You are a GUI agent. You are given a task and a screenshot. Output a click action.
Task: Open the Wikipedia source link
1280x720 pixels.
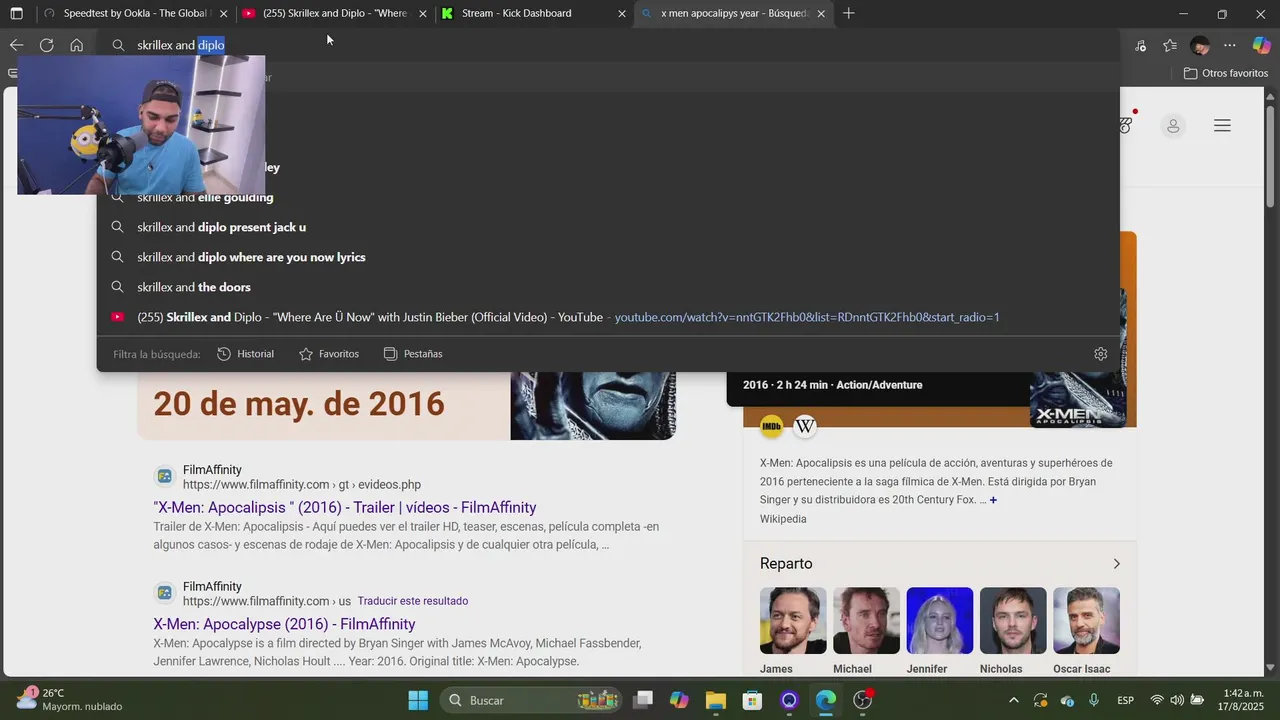[x=783, y=519]
